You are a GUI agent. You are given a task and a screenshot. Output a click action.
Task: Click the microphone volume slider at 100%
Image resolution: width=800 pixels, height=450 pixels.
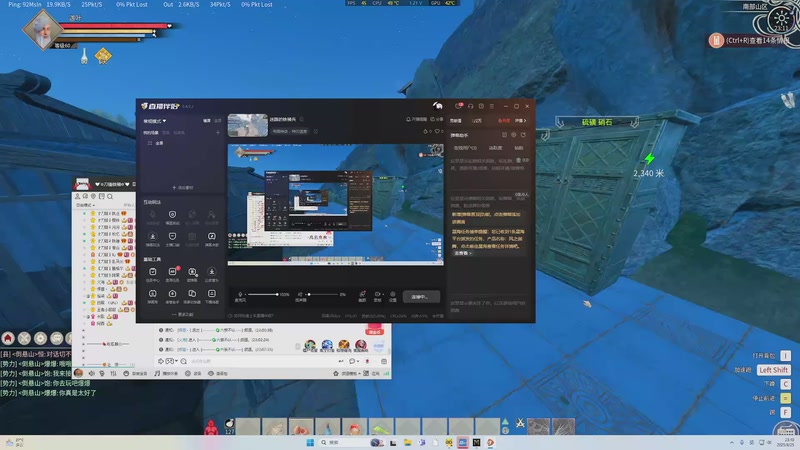click(263, 294)
